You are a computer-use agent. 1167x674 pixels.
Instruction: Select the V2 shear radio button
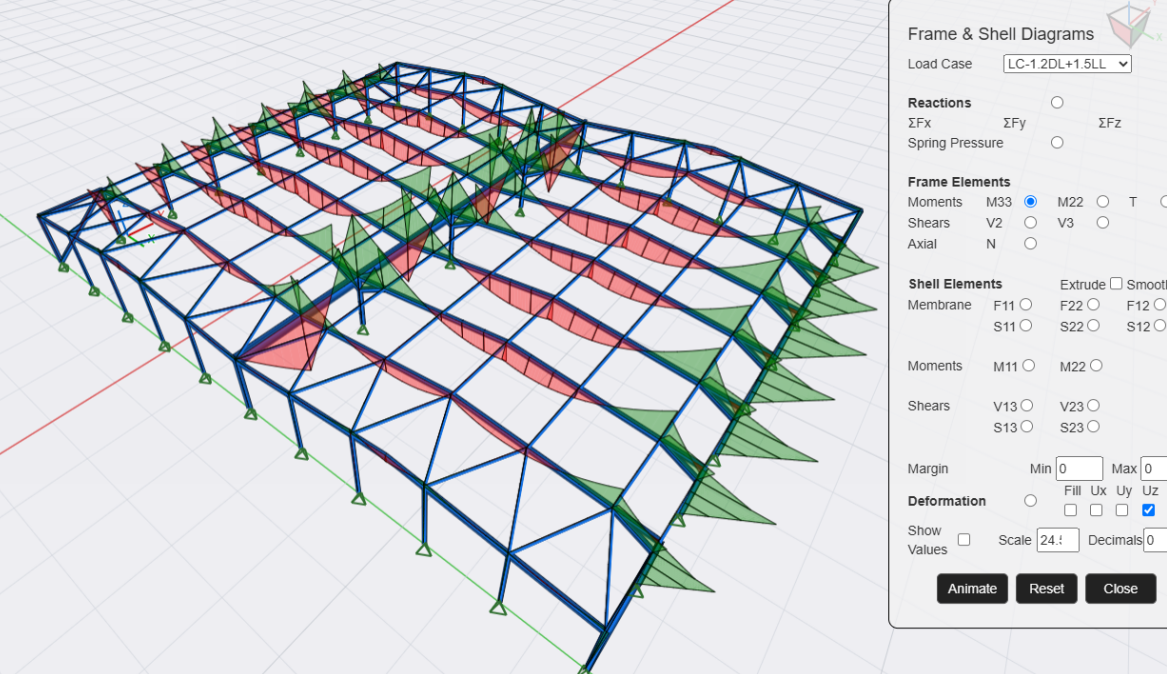1030,222
